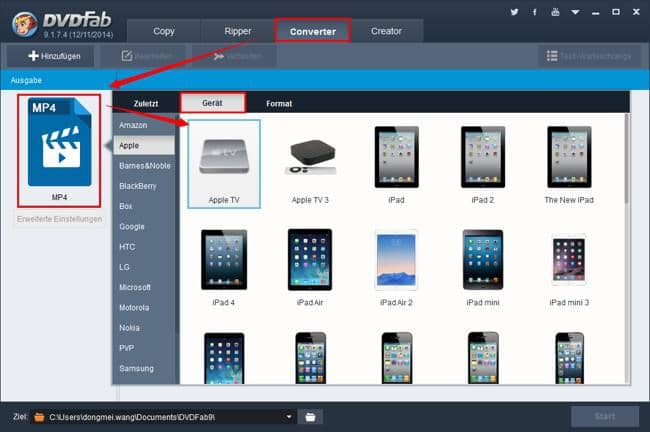Choose the Apple TV device icon
Screen dimensions: 650x432
[224, 164]
